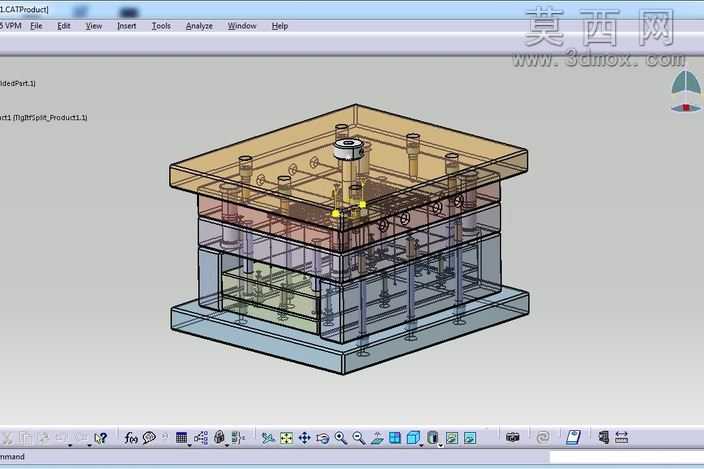Click the 3D compass in viewport corner
Screen dimensions: 704x469
686,91
